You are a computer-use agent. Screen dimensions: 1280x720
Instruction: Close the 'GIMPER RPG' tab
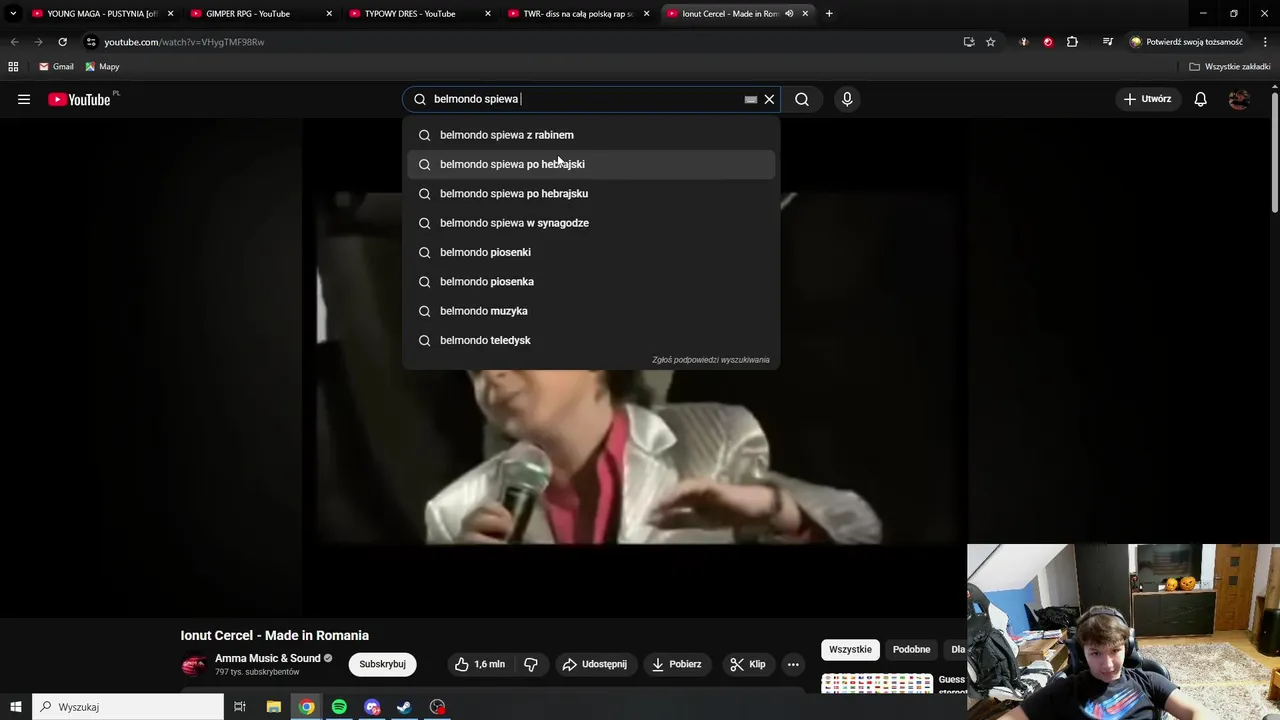click(329, 14)
